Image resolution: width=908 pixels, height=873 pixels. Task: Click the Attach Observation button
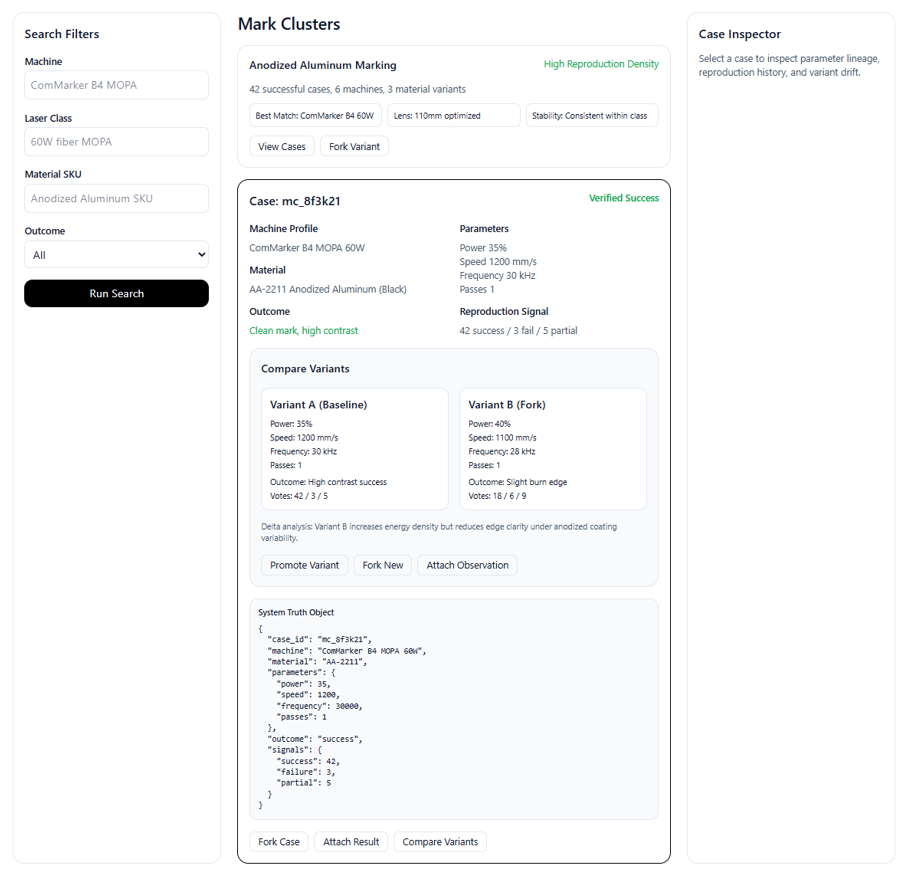pos(466,565)
